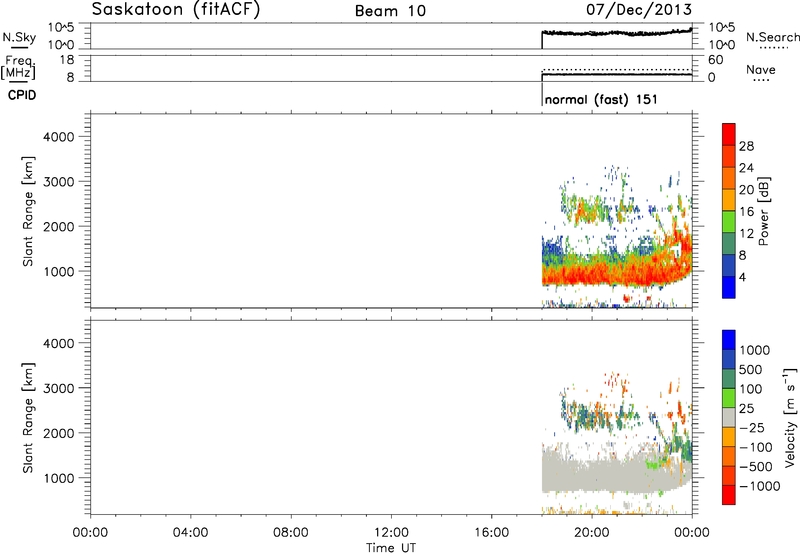Click the "Velocity [m s⁻¹]" colorbar title
The width and height of the screenshot is (800, 554).
click(790, 417)
